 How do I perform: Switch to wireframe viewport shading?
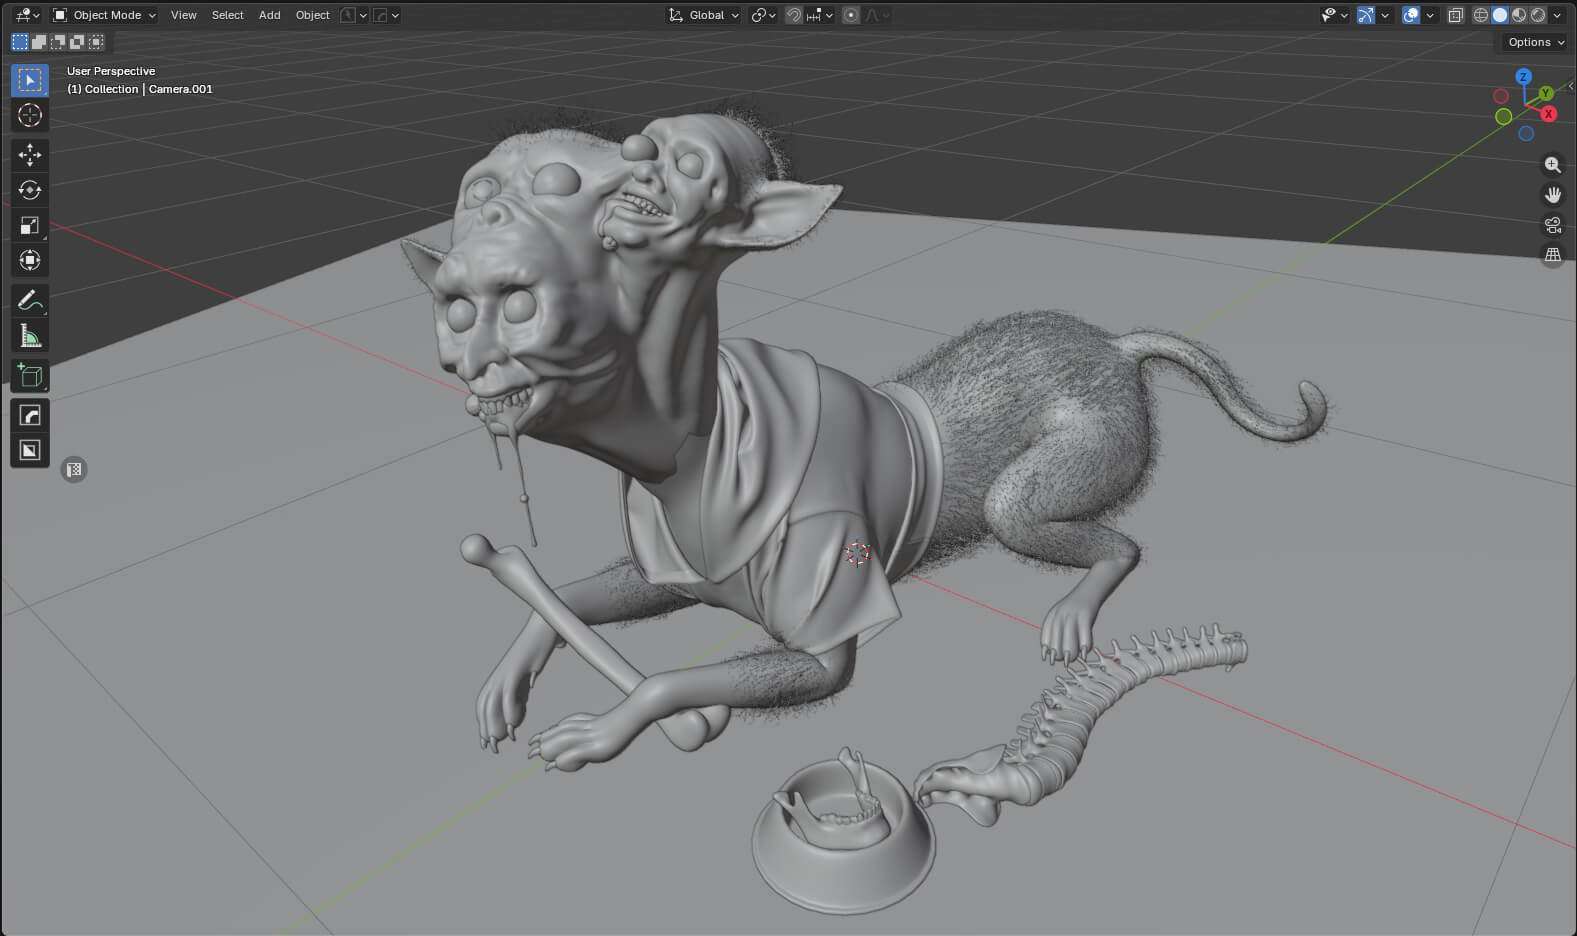tap(1481, 15)
